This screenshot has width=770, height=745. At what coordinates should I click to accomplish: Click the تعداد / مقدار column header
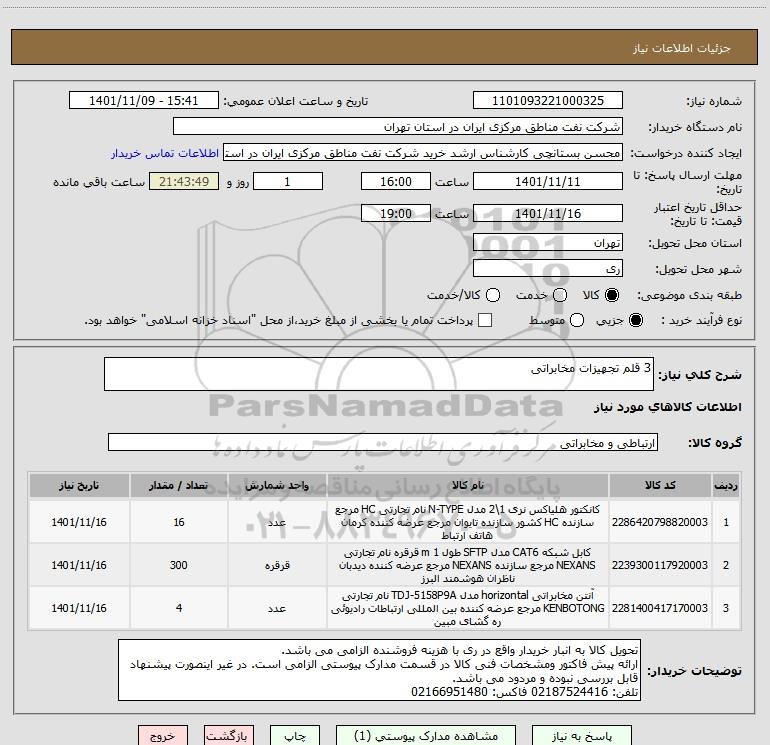pyautogui.click(x=179, y=486)
